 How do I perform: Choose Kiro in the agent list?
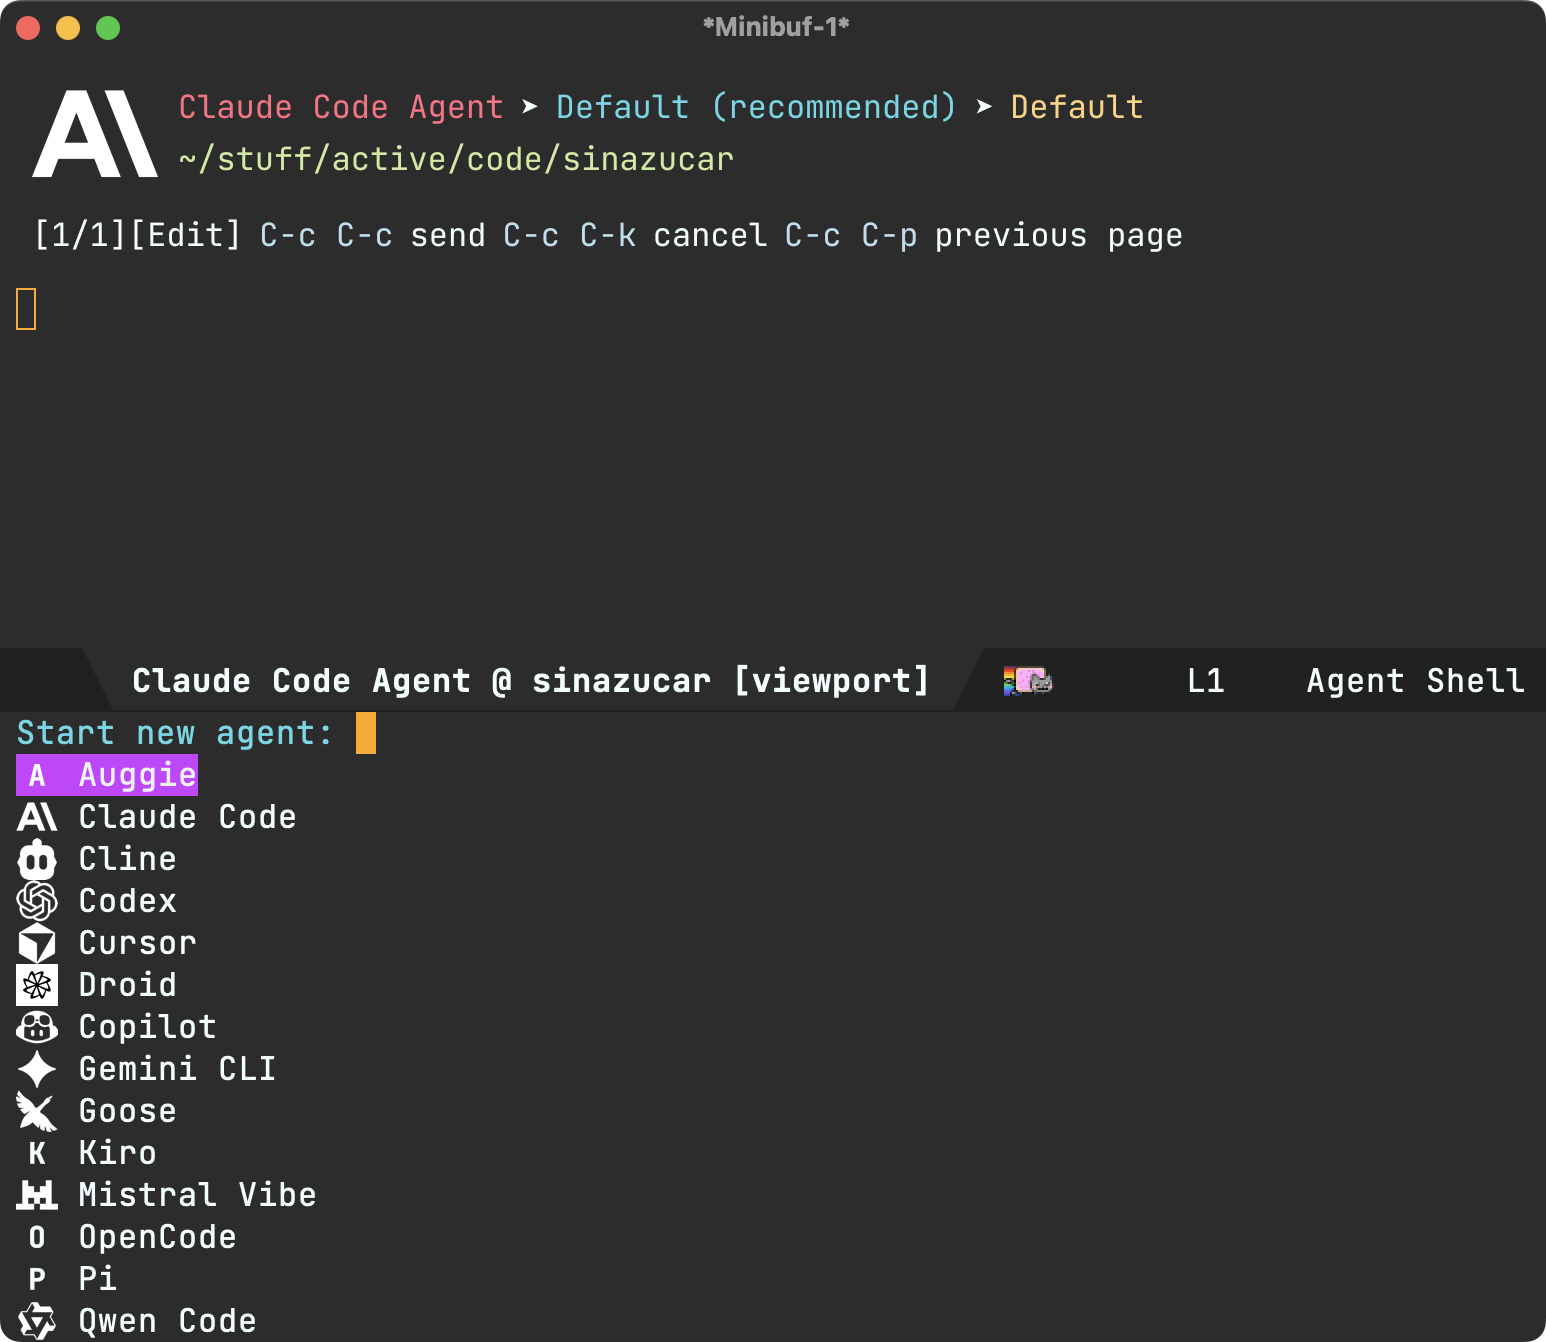pyautogui.click(x=117, y=1153)
